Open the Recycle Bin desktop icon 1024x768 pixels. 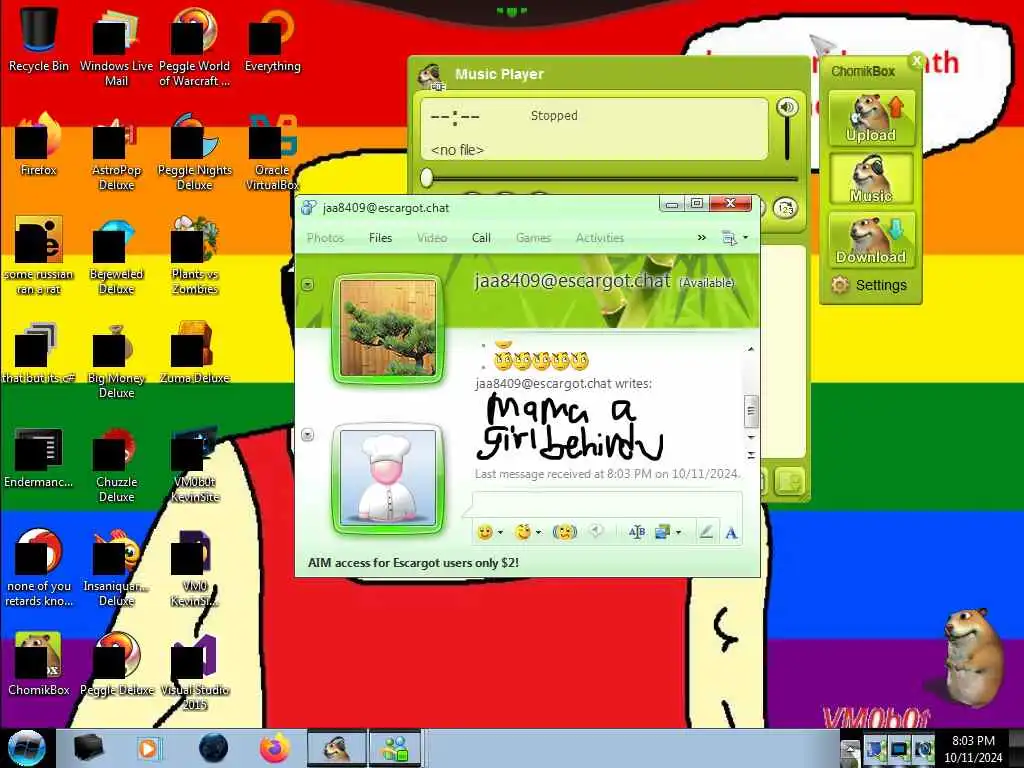[39, 39]
